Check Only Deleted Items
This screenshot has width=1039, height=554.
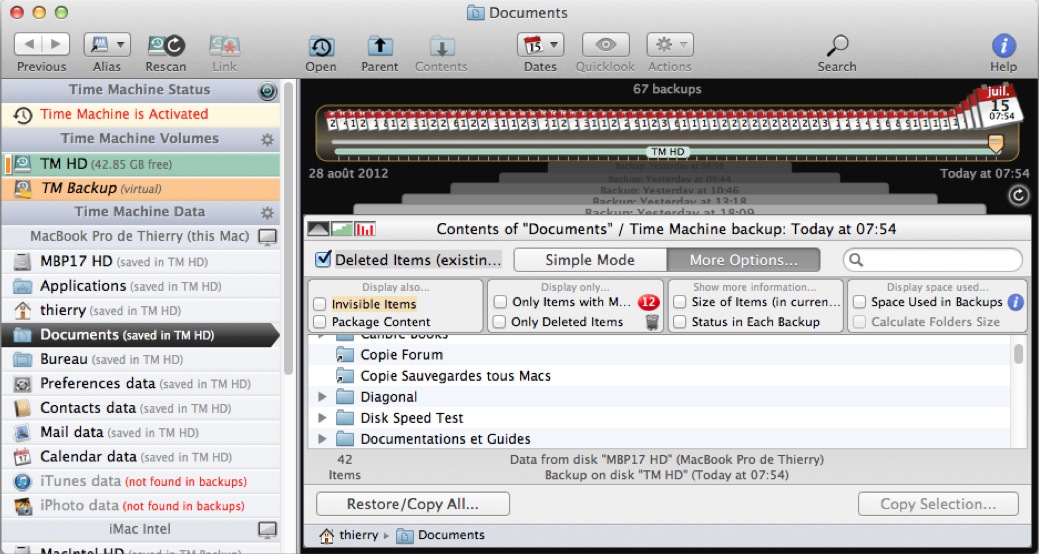pyautogui.click(x=500, y=322)
